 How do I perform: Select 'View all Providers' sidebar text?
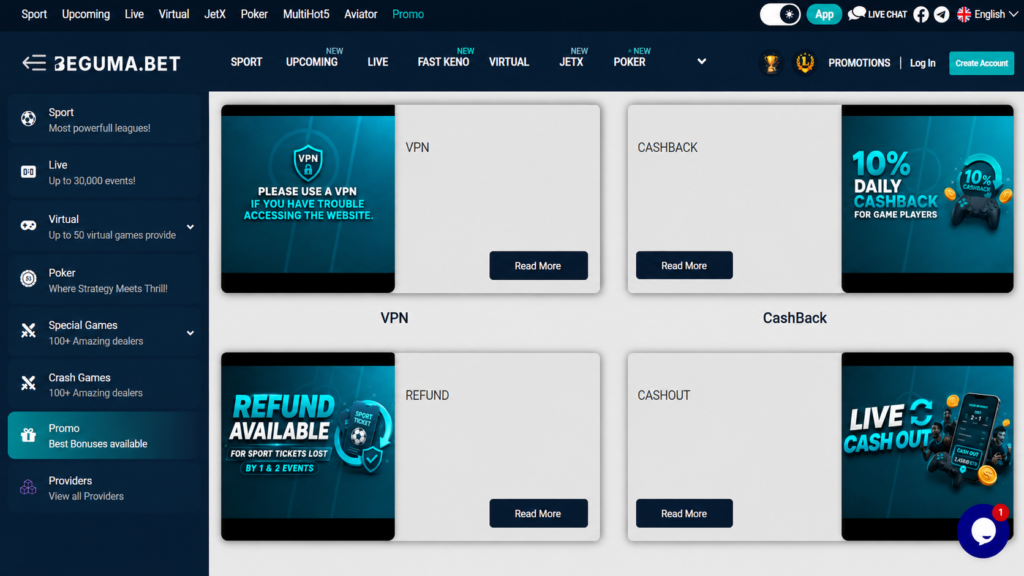pyautogui.click(x=86, y=496)
